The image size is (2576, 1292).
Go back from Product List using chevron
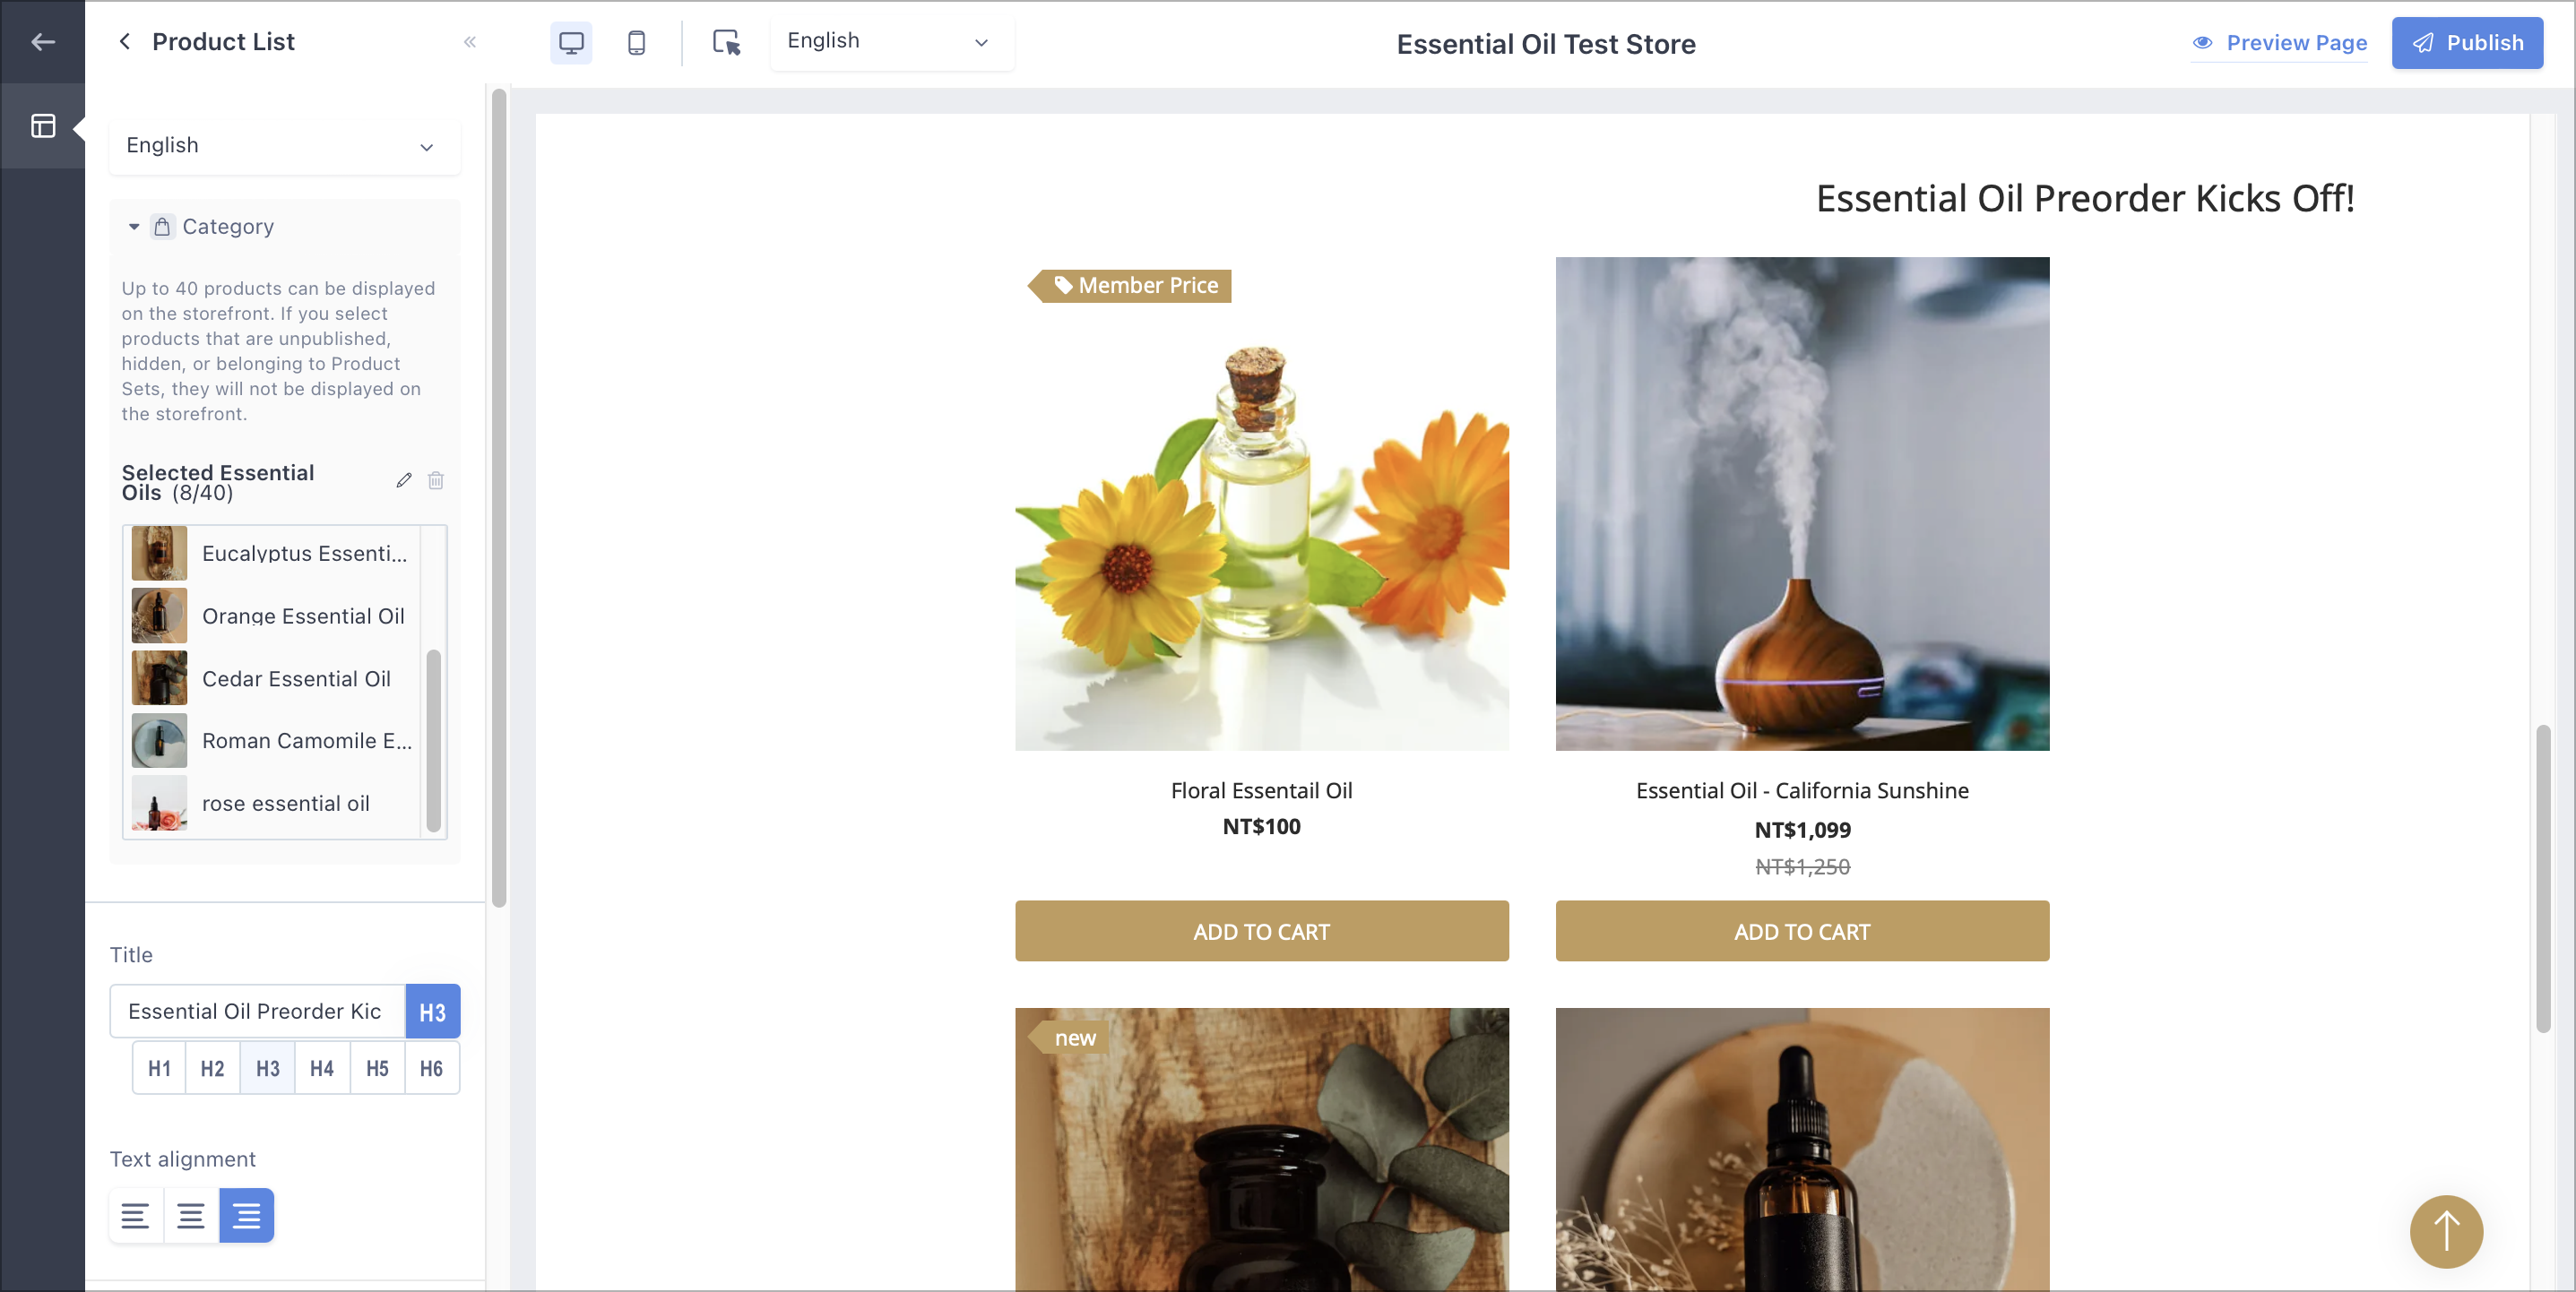tap(124, 42)
